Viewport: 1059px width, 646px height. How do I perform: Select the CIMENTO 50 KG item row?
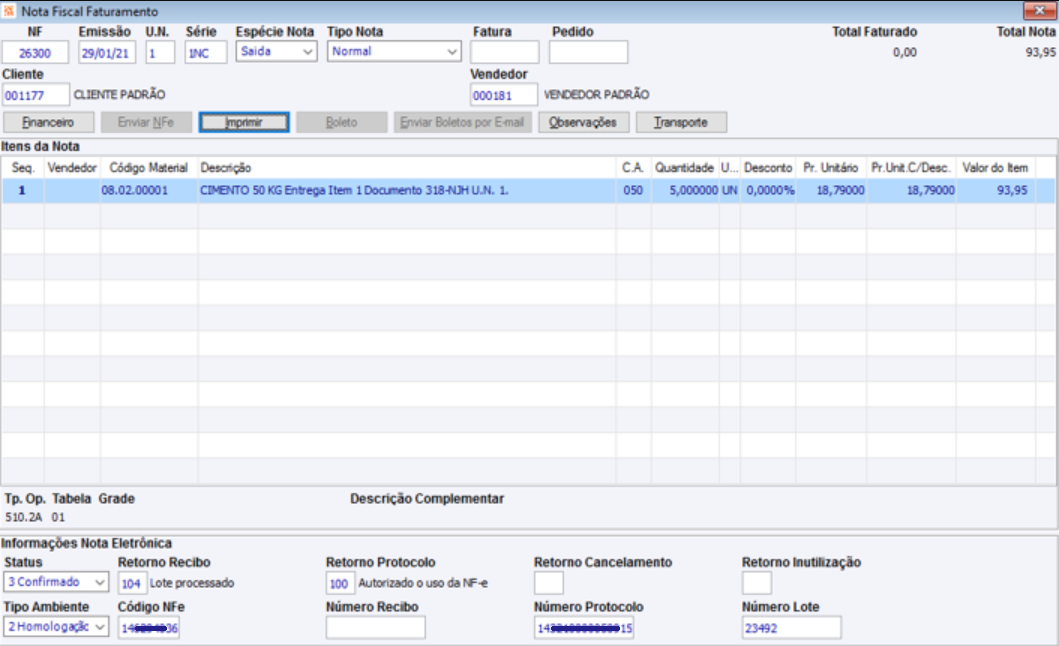[x=528, y=191]
